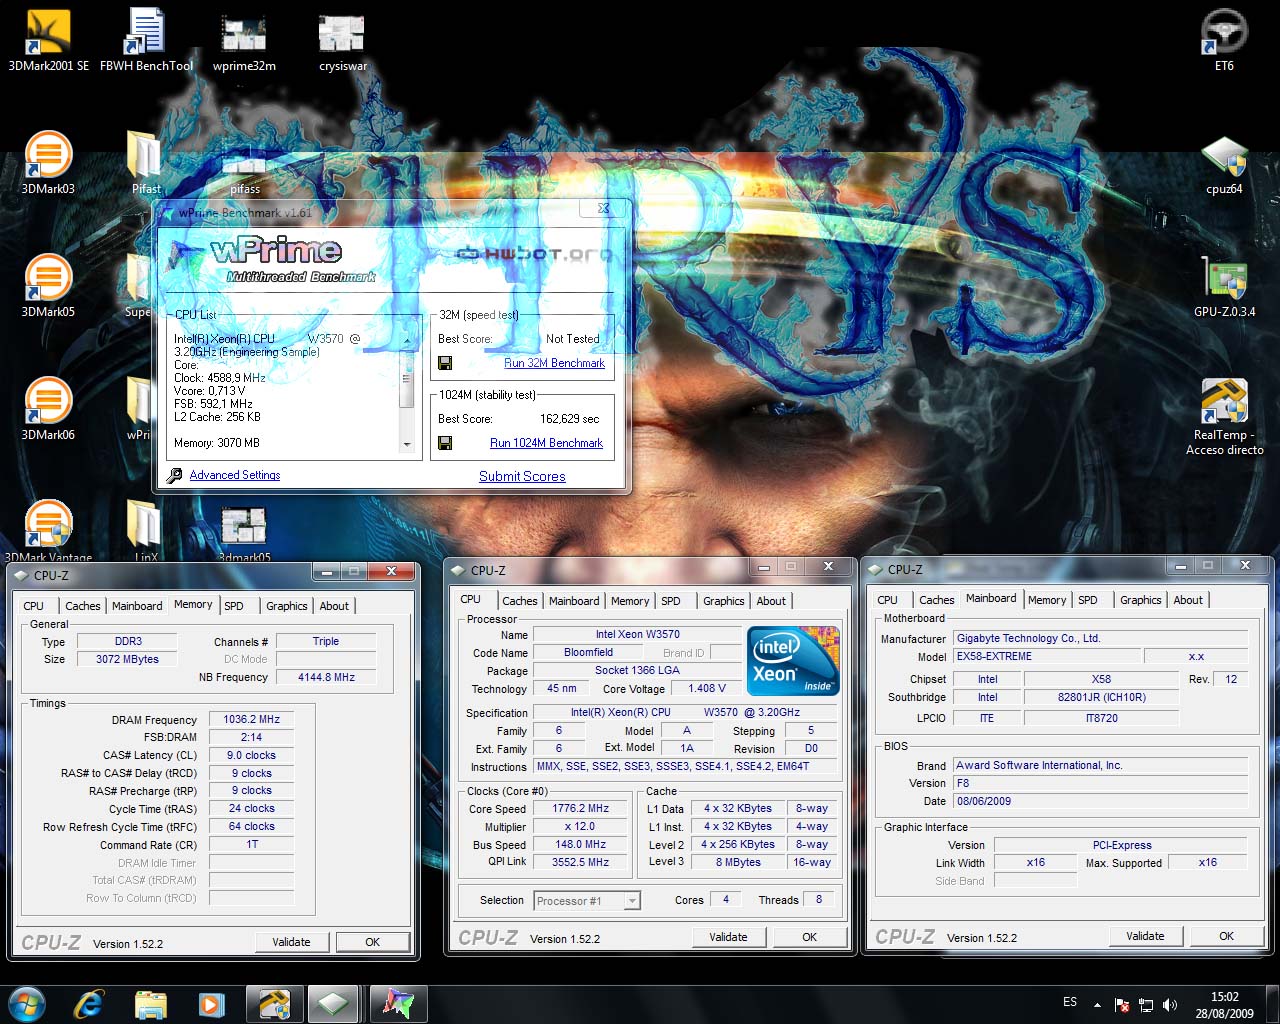Select the pifass desktop file
Screen dimensions: 1280x1024
click(244, 172)
